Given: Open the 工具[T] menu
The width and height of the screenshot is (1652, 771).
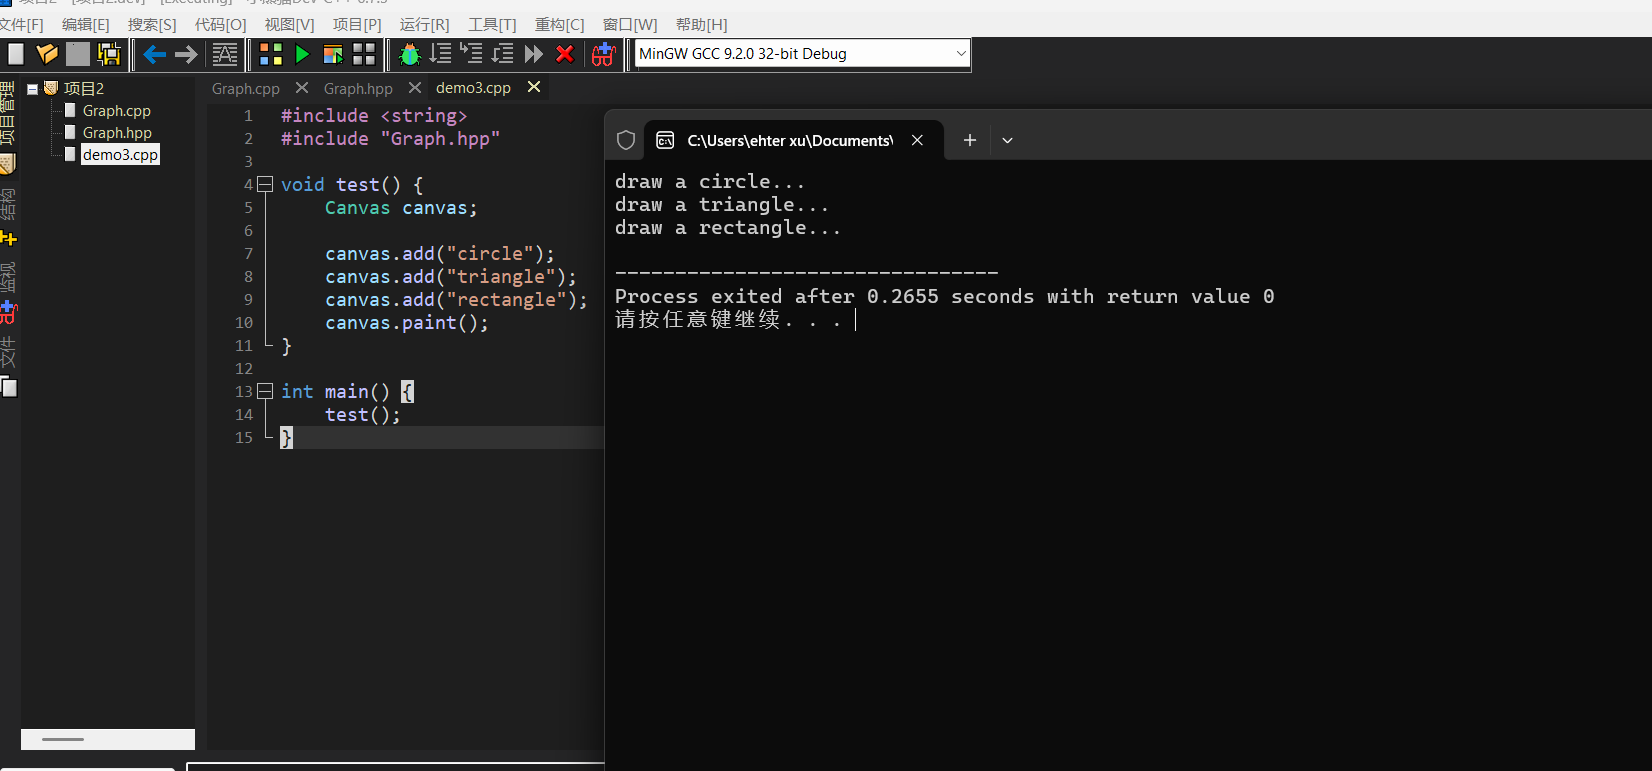Looking at the screenshot, I should click(x=492, y=24).
